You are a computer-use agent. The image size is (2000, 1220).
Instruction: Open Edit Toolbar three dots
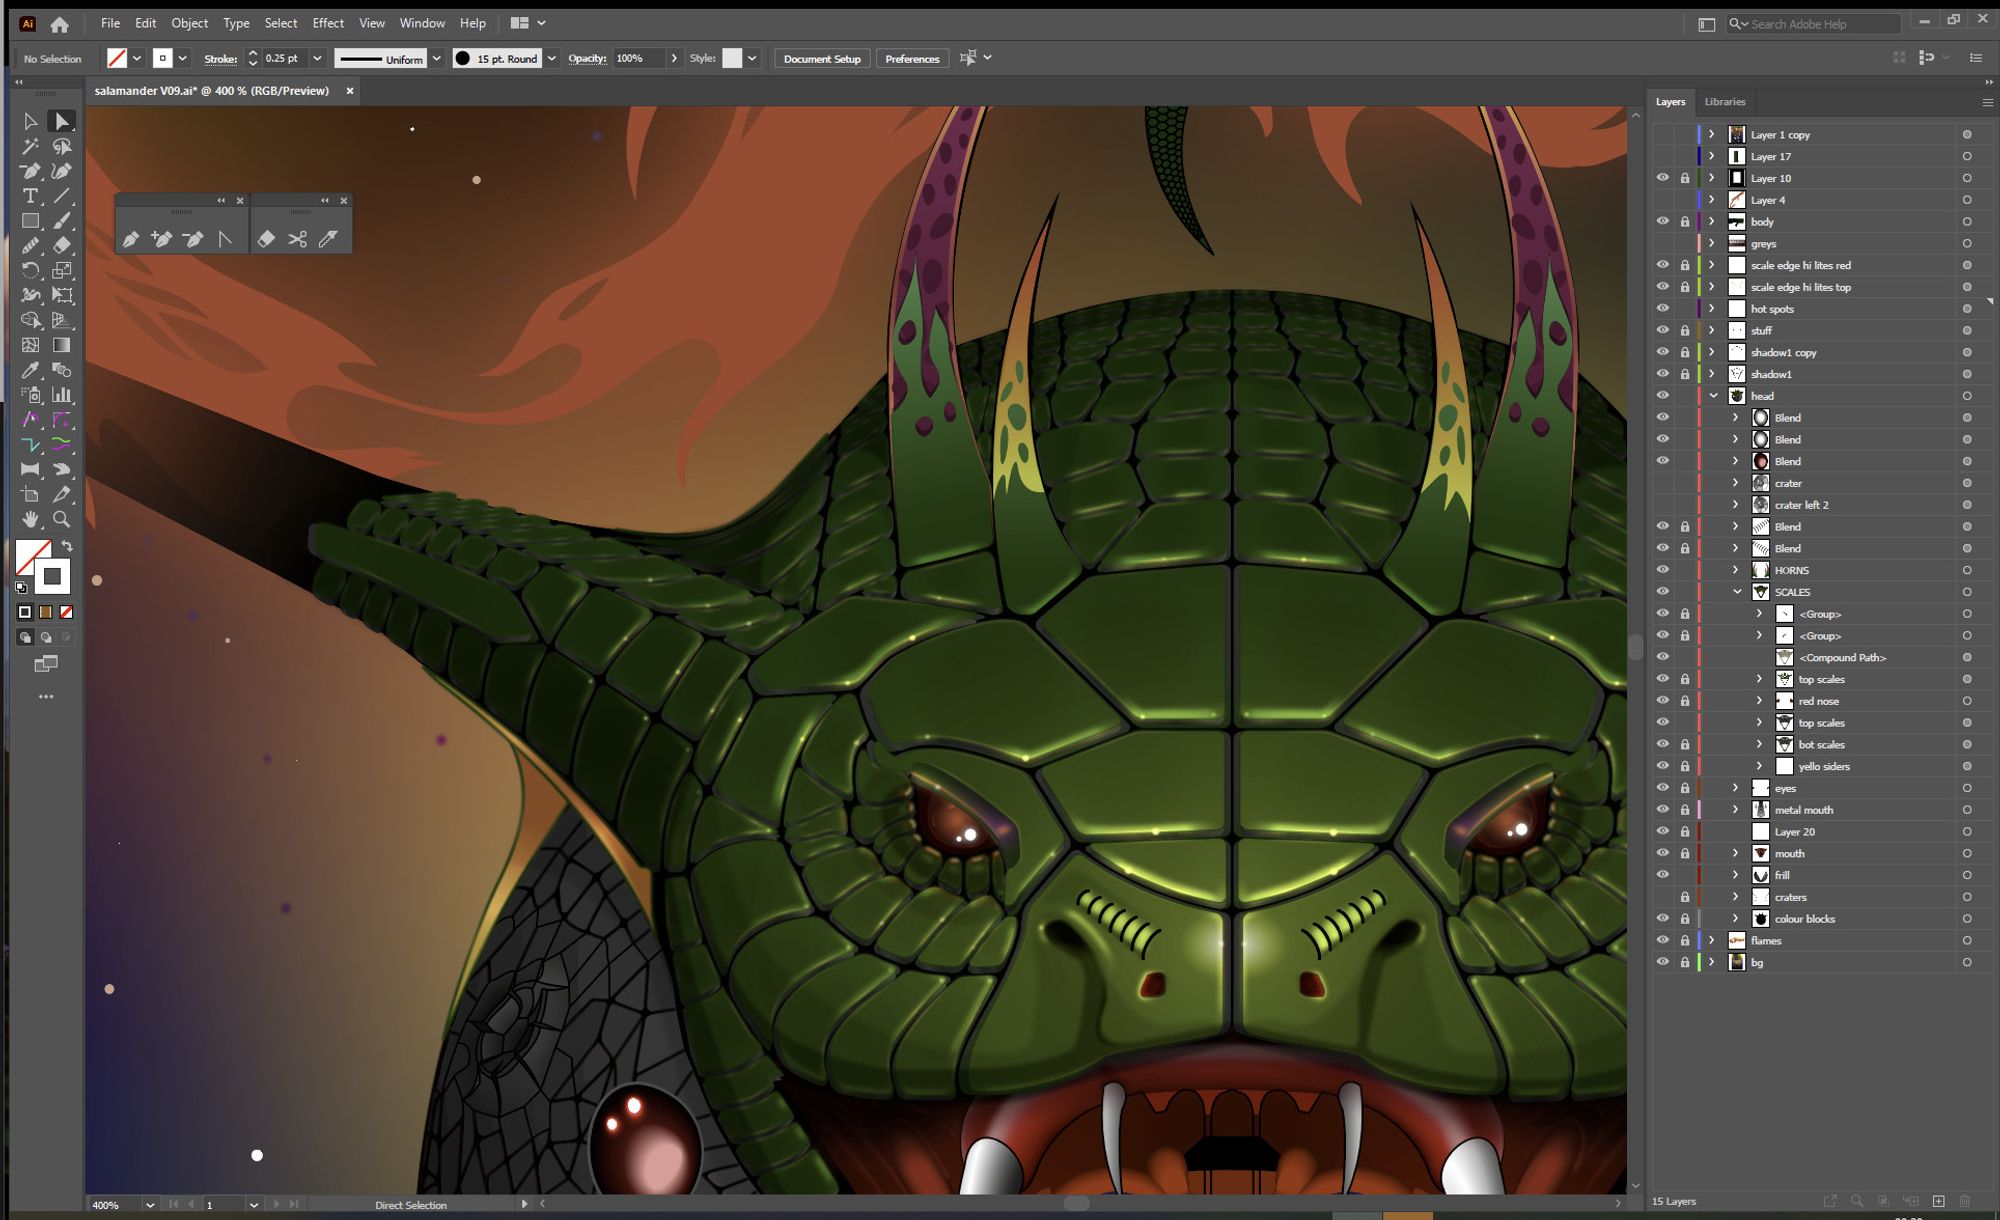click(46, 697)
